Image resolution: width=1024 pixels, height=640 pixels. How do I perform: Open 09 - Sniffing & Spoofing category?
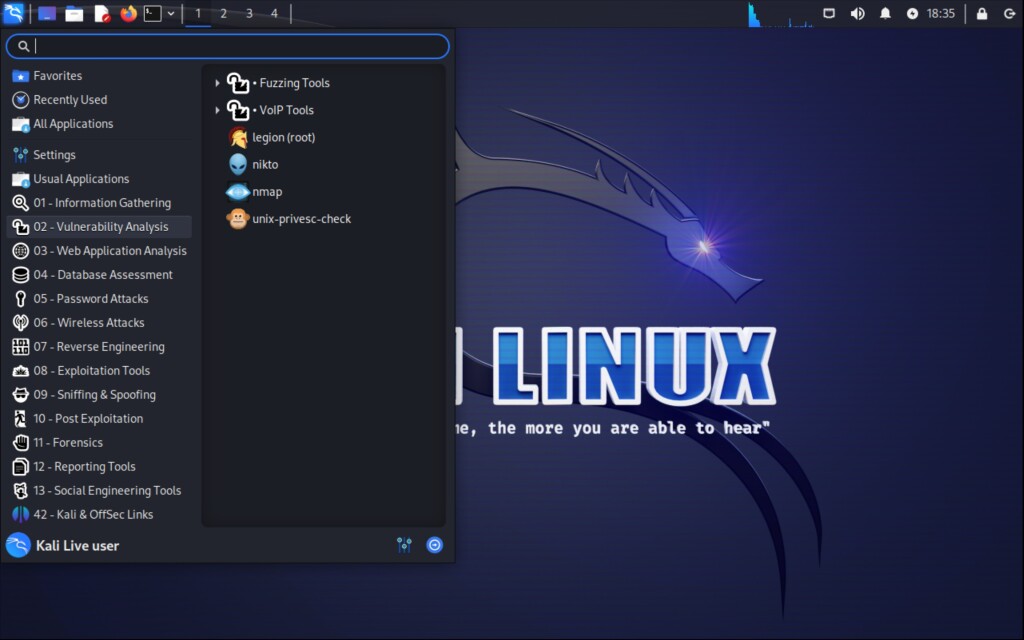(x=99, y=394)
